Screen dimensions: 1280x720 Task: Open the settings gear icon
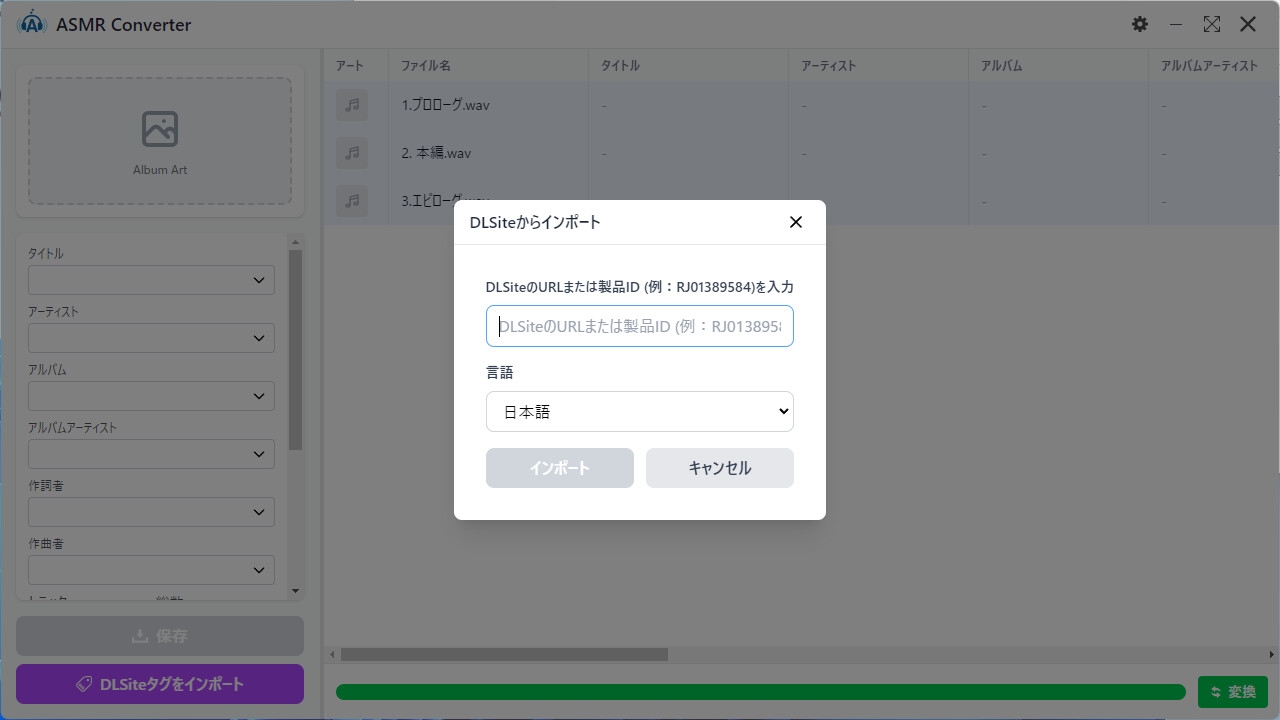tap(1140, 24)
